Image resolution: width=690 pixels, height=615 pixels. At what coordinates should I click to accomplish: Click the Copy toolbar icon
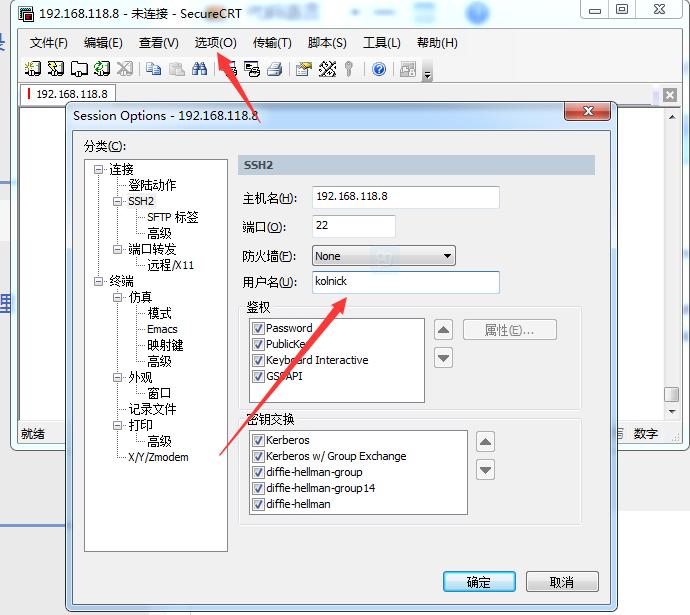coord(154,69)
